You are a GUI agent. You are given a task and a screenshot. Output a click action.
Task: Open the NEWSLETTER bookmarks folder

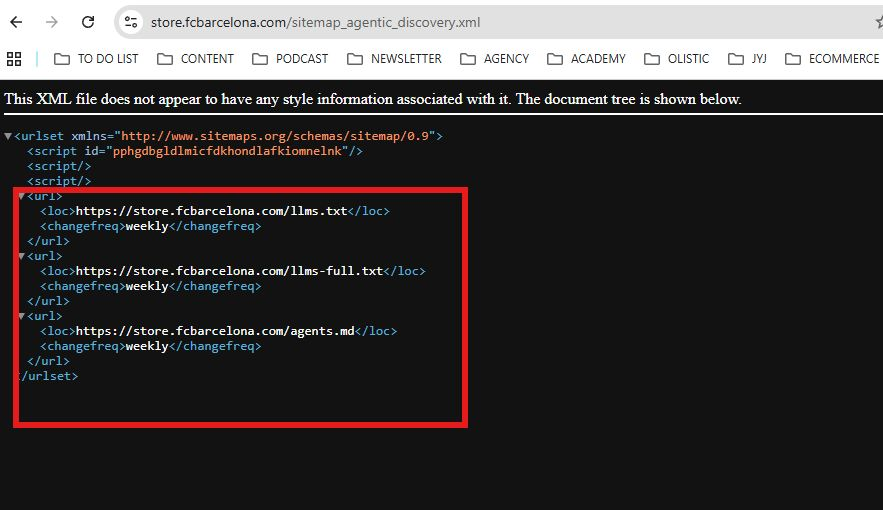tap(394, 59)
